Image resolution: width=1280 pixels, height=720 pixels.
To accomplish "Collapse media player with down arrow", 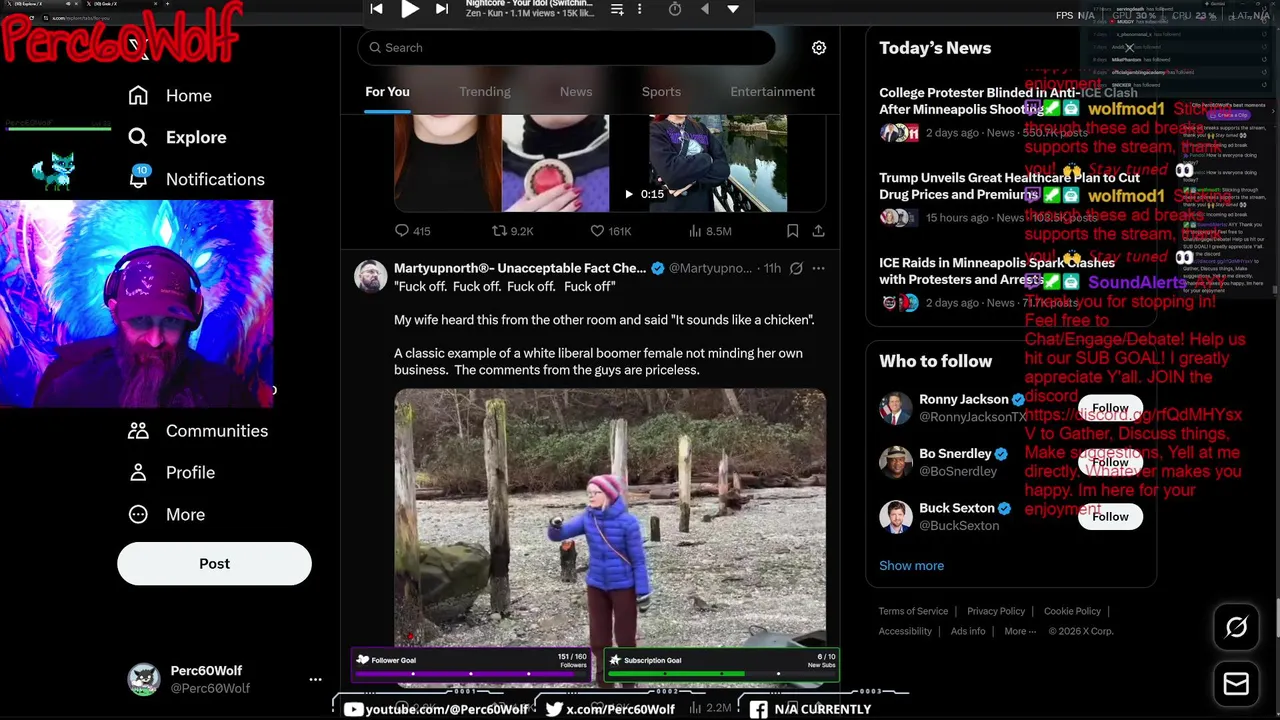I will tap(733, 9).
